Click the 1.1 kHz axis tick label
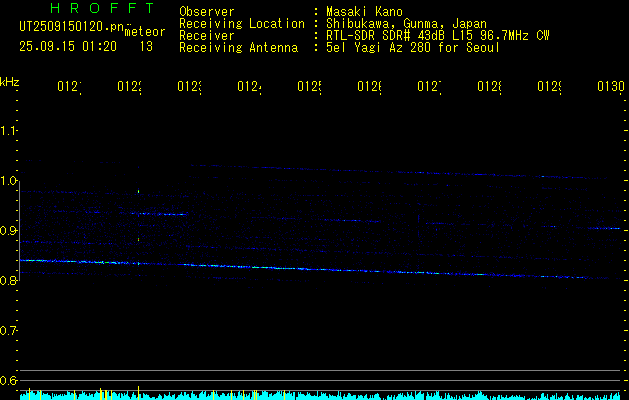Image resolution: width=629 pixels, height=400 pixels. [x=8, y=131]
